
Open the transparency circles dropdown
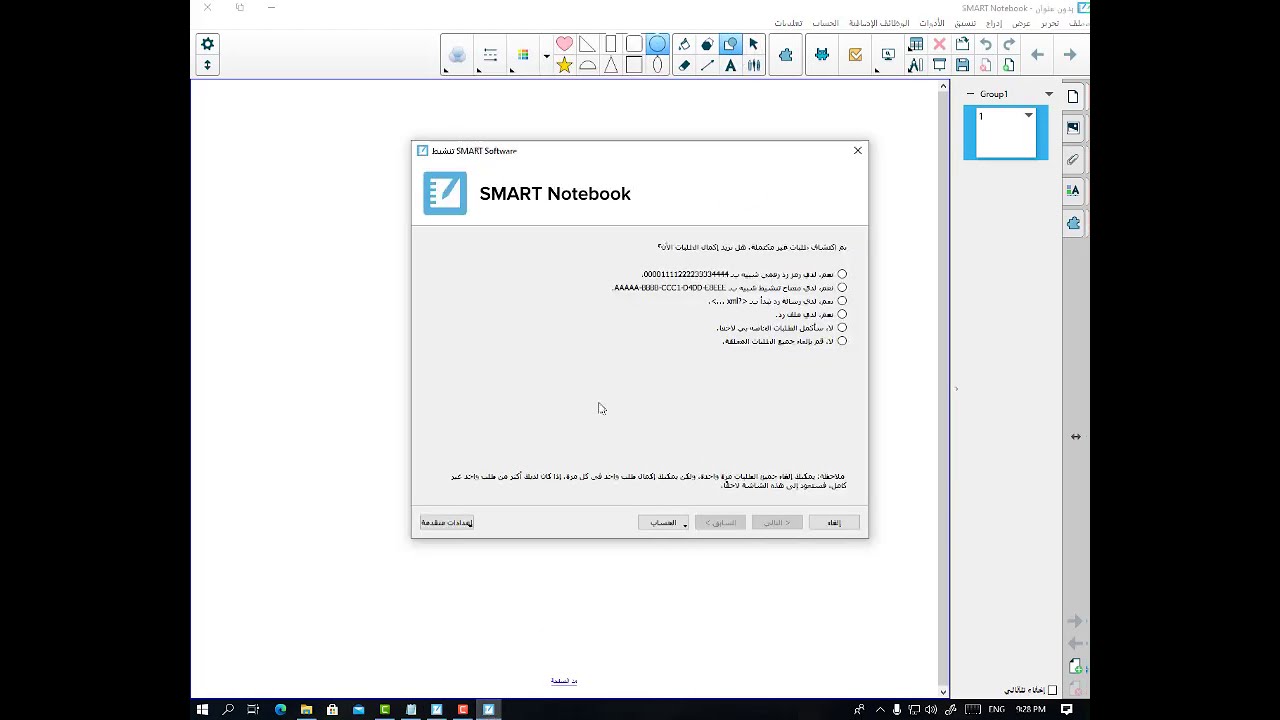[x=457, y=55]
